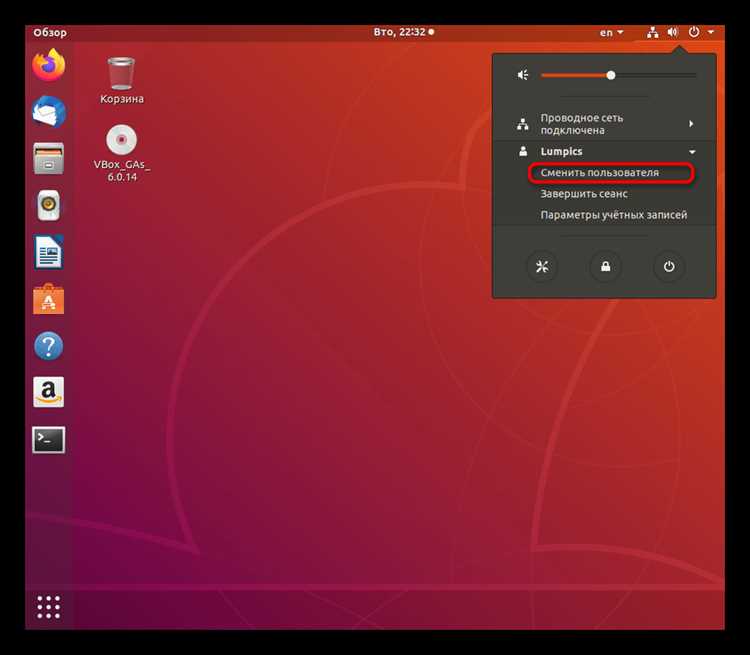Open power off button in system menu

click(669, 266)
